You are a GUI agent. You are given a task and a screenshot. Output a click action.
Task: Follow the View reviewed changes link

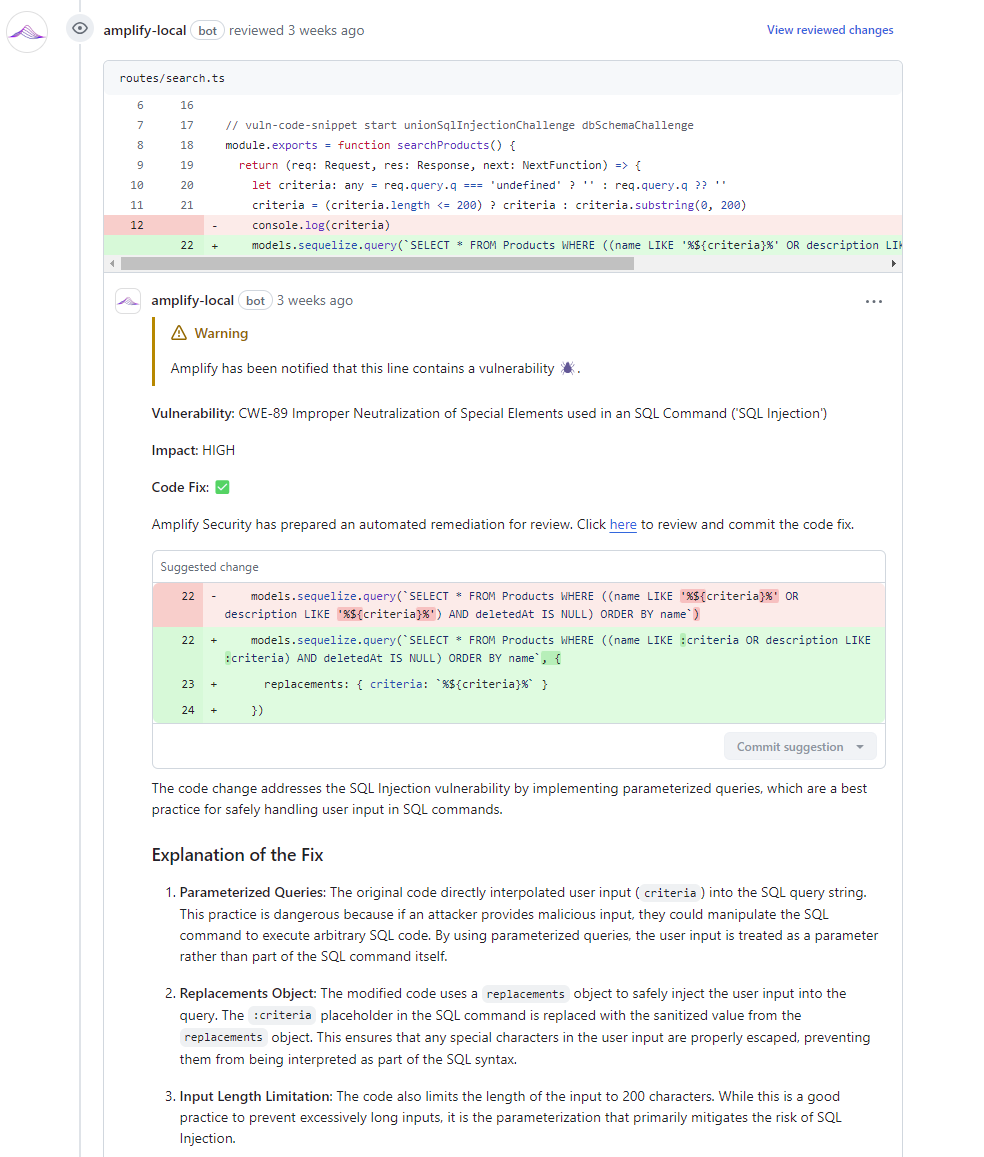pos(830,30)
